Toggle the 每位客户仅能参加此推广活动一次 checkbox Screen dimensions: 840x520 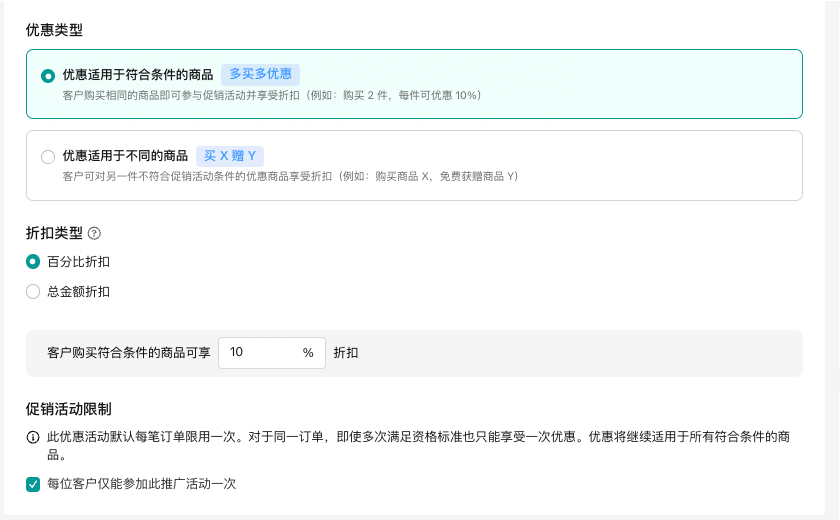[33, 484]
